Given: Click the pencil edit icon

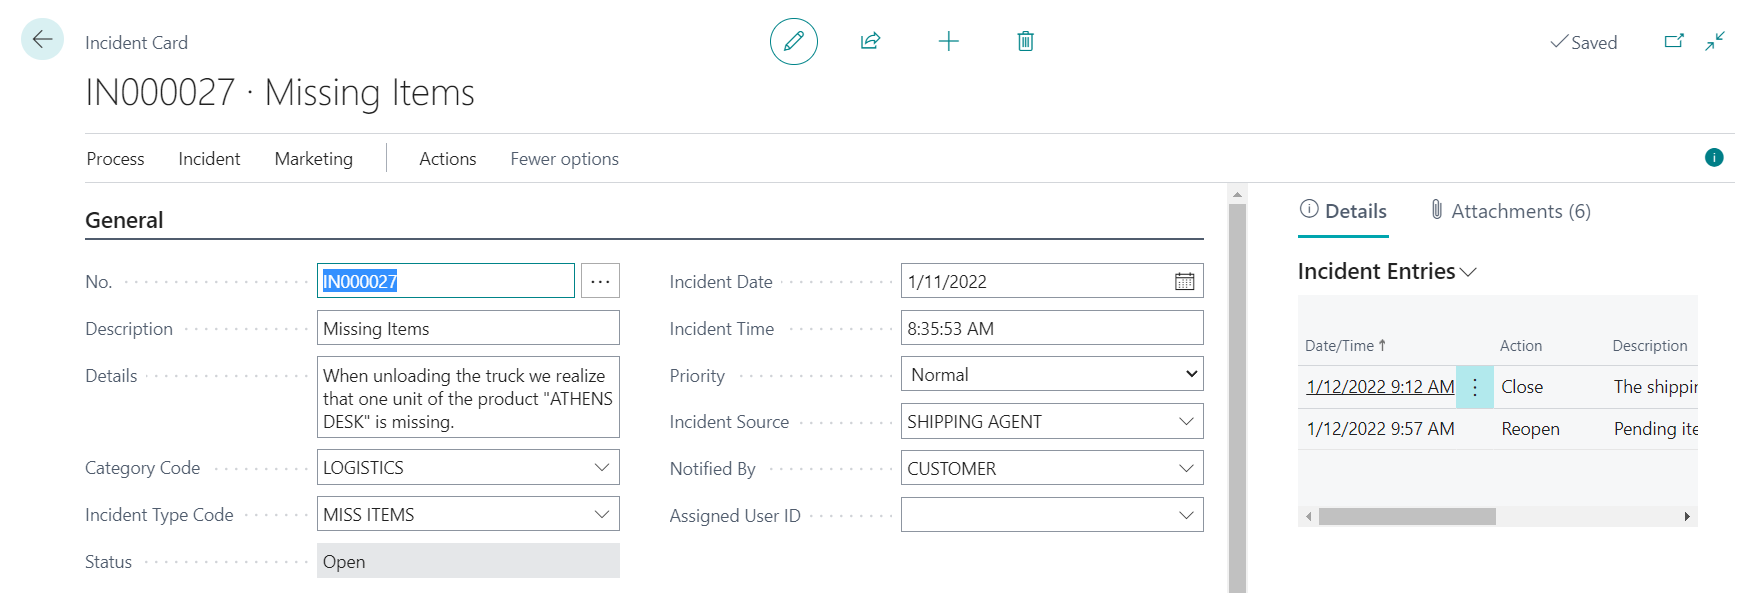Looking at the screenshot, I should (794, 41).
